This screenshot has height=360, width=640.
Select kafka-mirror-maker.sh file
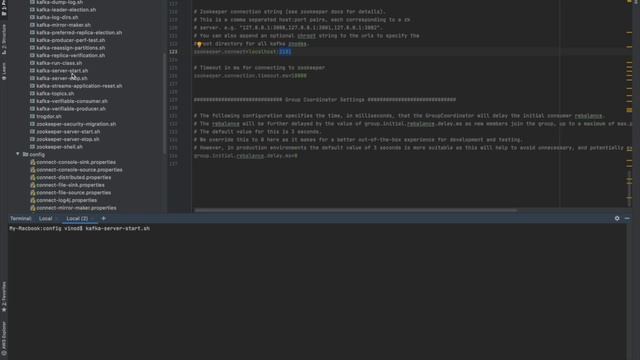(x=63, y=25)
